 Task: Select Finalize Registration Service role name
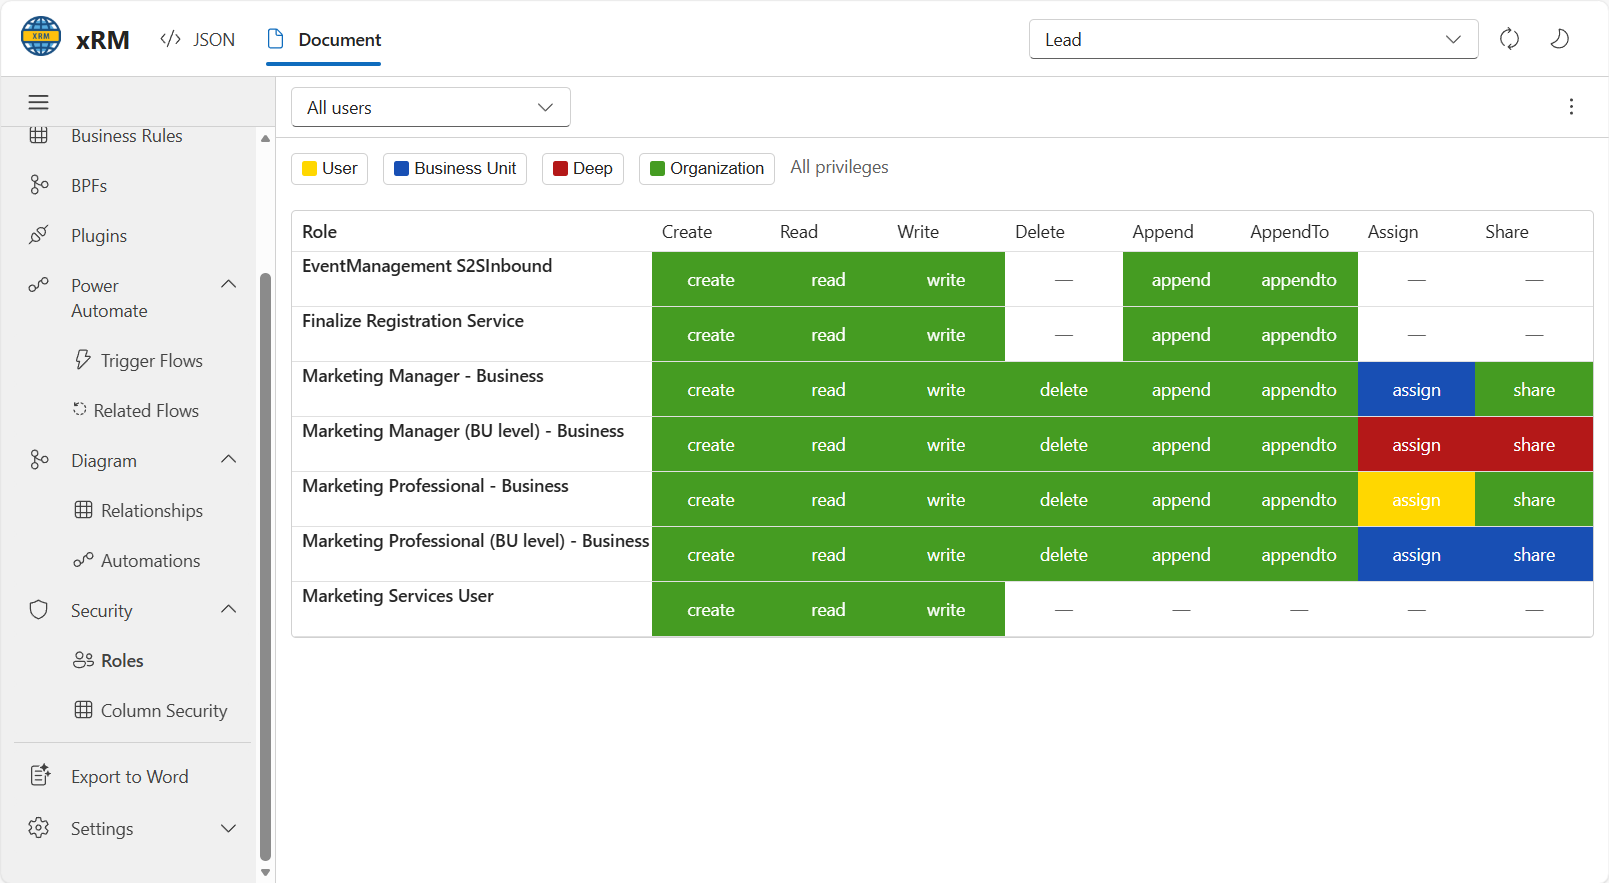413,321
